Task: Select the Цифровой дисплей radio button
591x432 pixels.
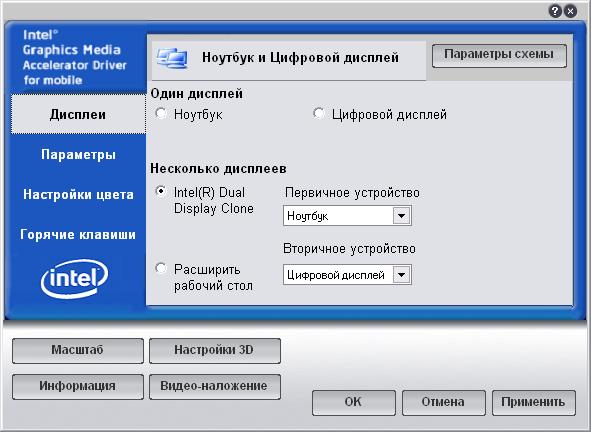Action: click(x=318, y=113)
